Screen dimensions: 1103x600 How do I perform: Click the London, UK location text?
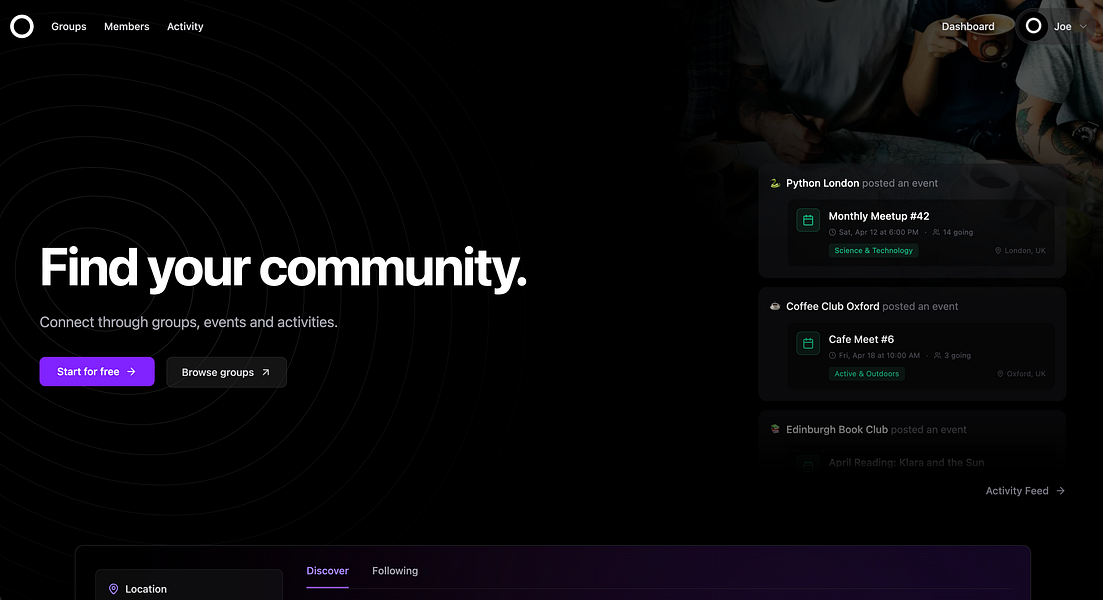tap(1025, 250)
